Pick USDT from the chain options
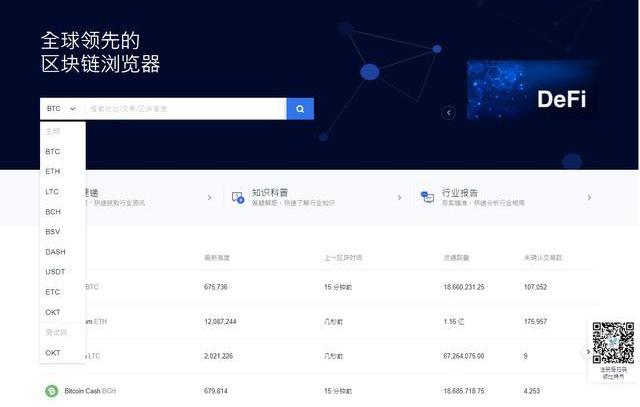 click(x=55, y=272)
